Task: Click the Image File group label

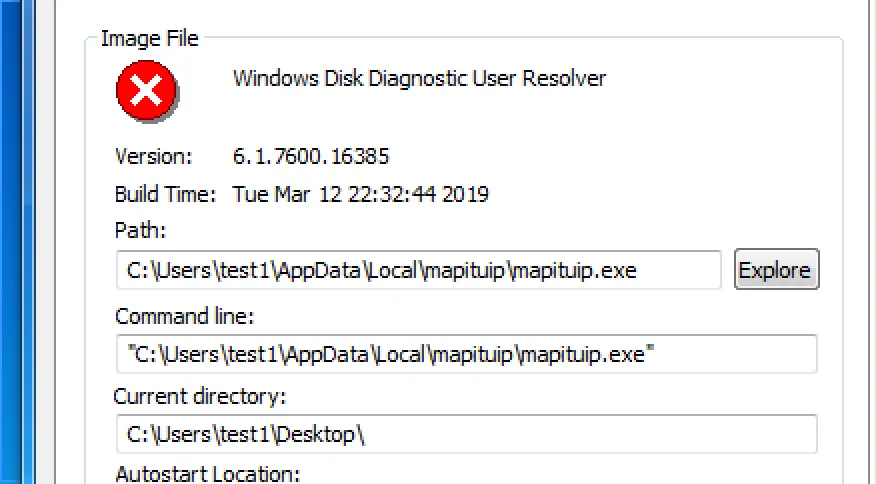Action: (x=150, y=39)
